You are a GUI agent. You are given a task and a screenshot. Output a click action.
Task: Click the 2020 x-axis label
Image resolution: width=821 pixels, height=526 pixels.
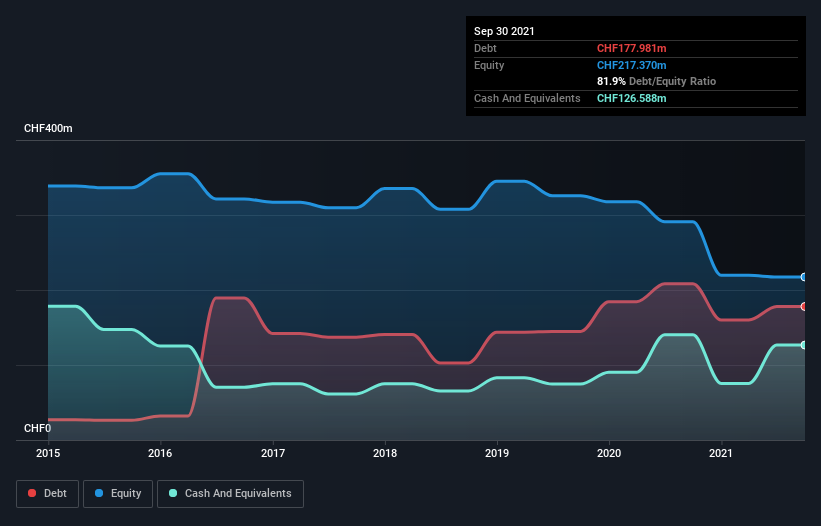click(609, 453)
